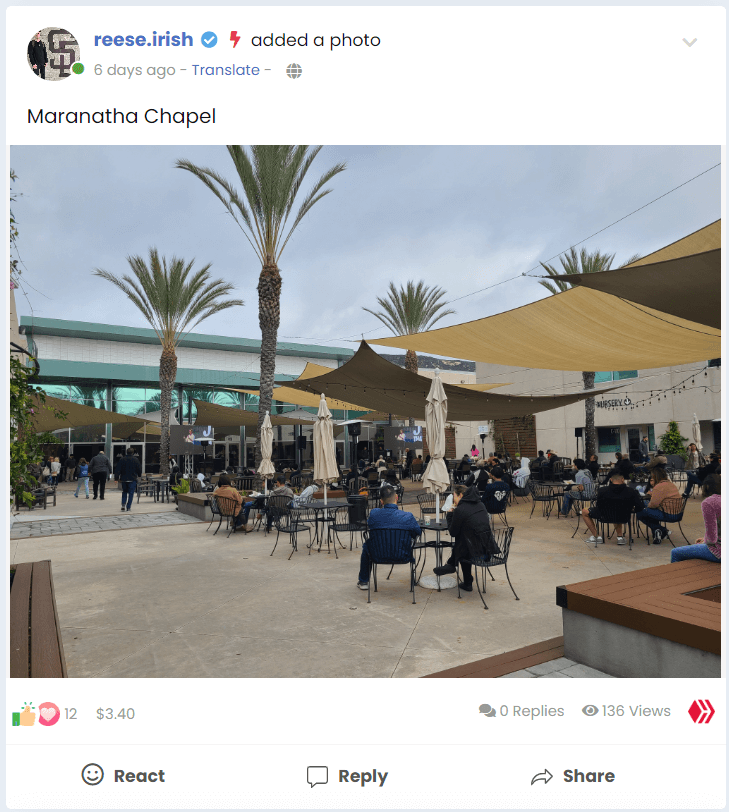Click the 6 days ago timestamp
Viewport: 729px width, 812px height.
[x=135, y=70]
